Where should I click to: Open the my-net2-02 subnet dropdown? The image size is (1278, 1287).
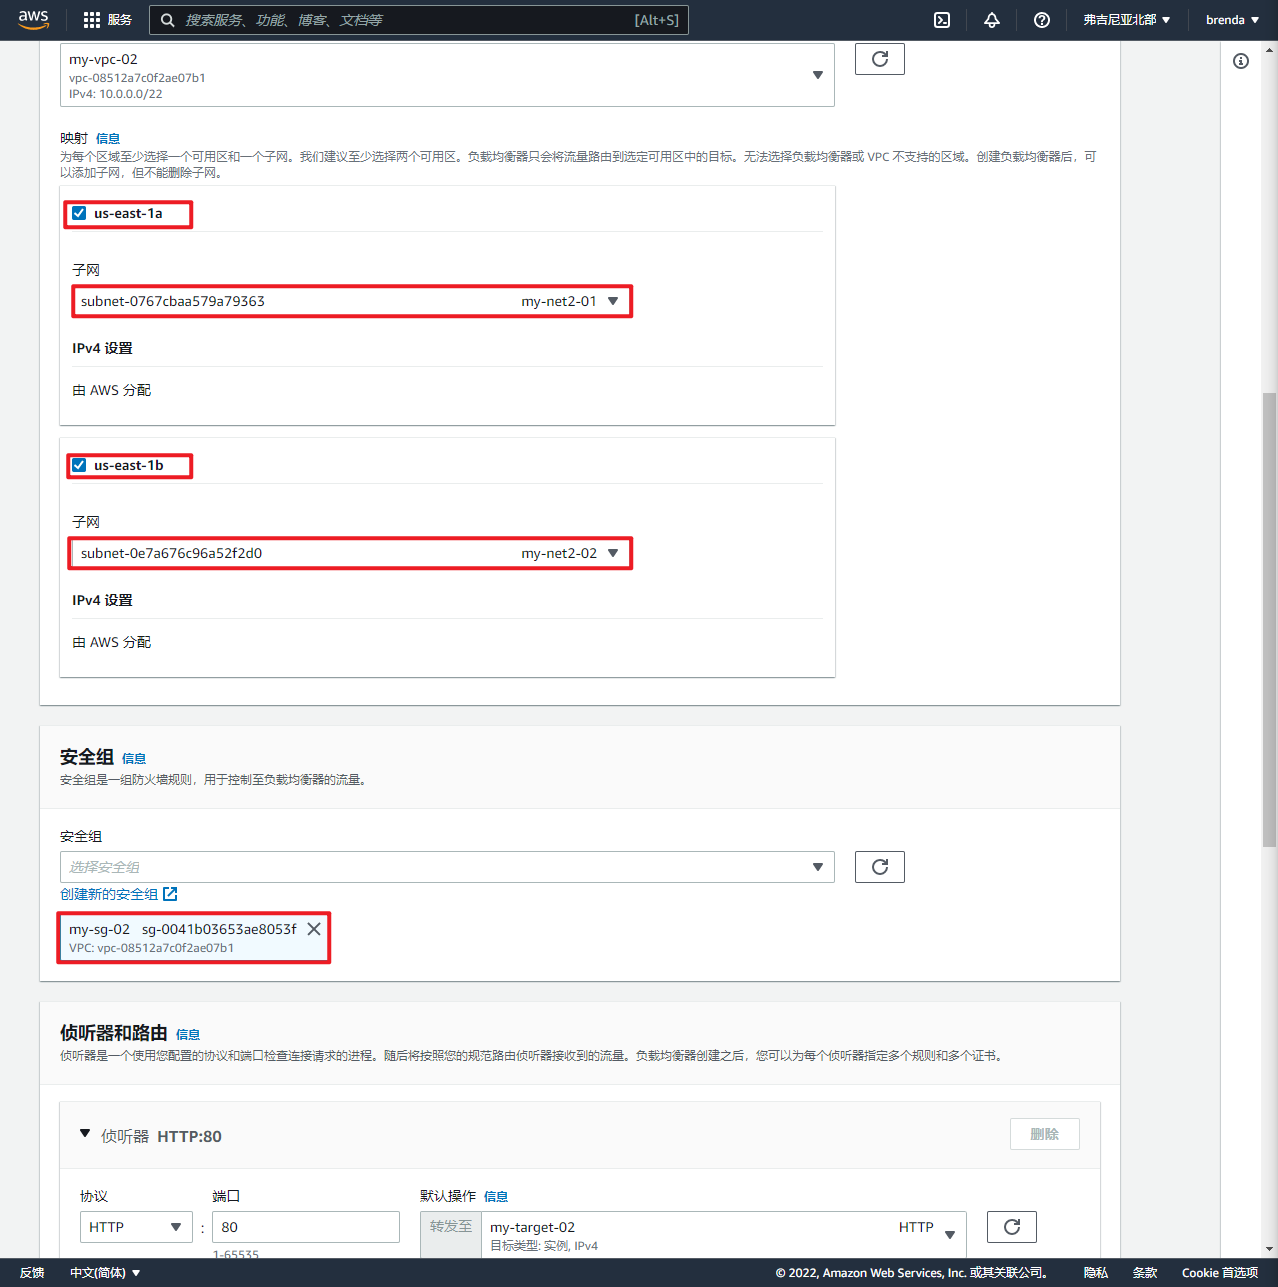pos(352,553)
